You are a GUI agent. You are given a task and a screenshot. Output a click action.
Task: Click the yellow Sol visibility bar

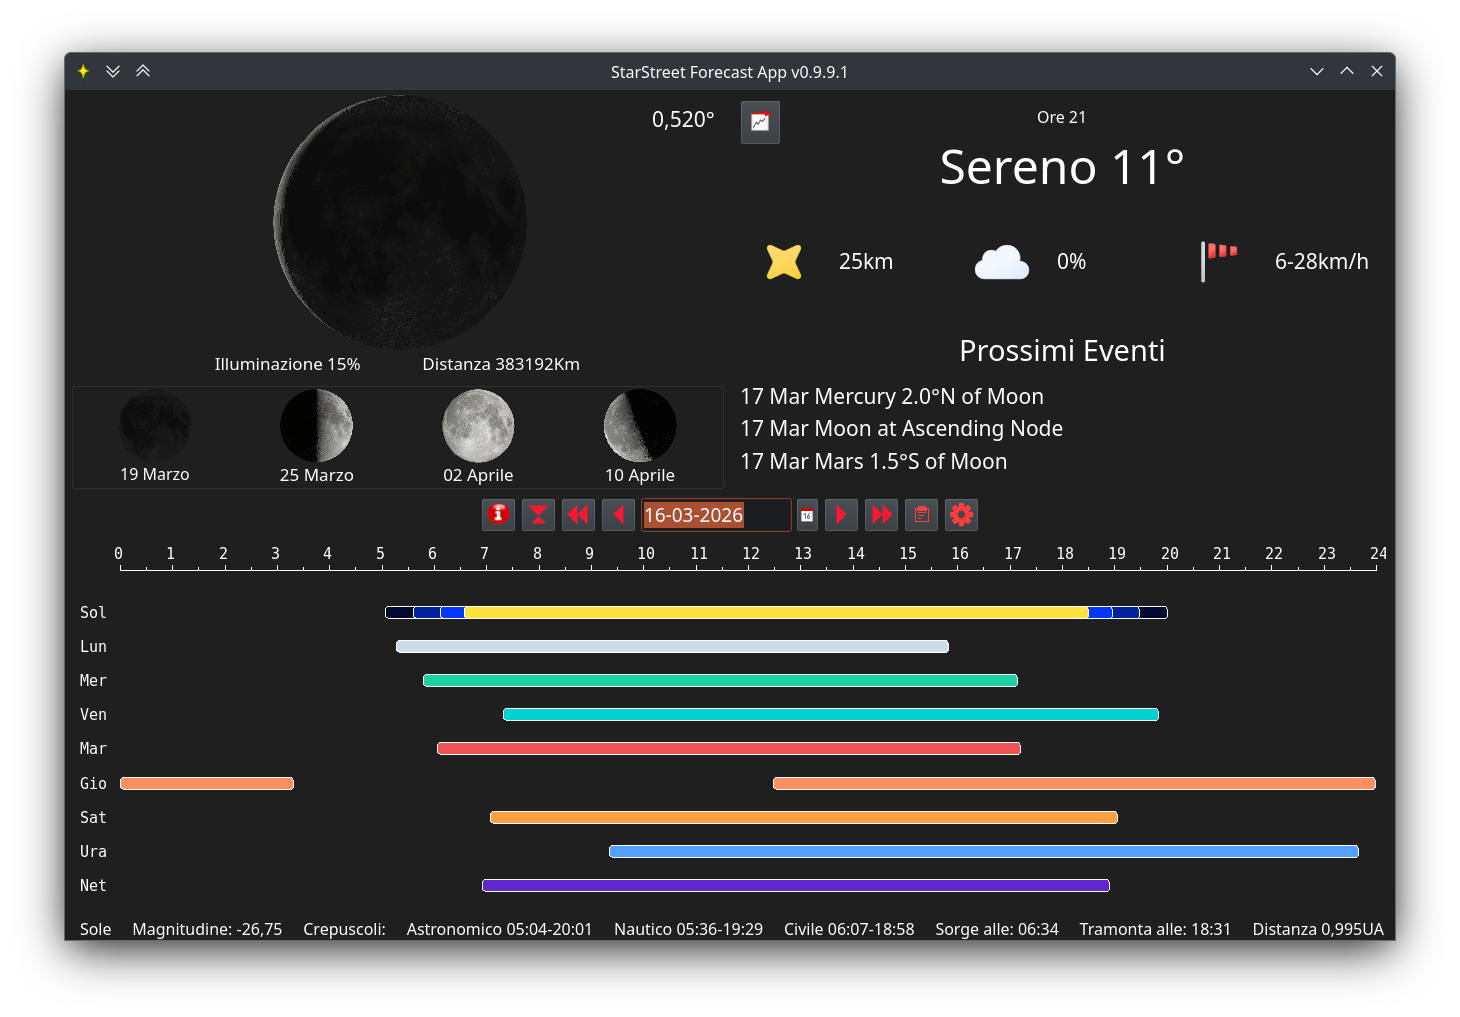[x=776, y=612]
